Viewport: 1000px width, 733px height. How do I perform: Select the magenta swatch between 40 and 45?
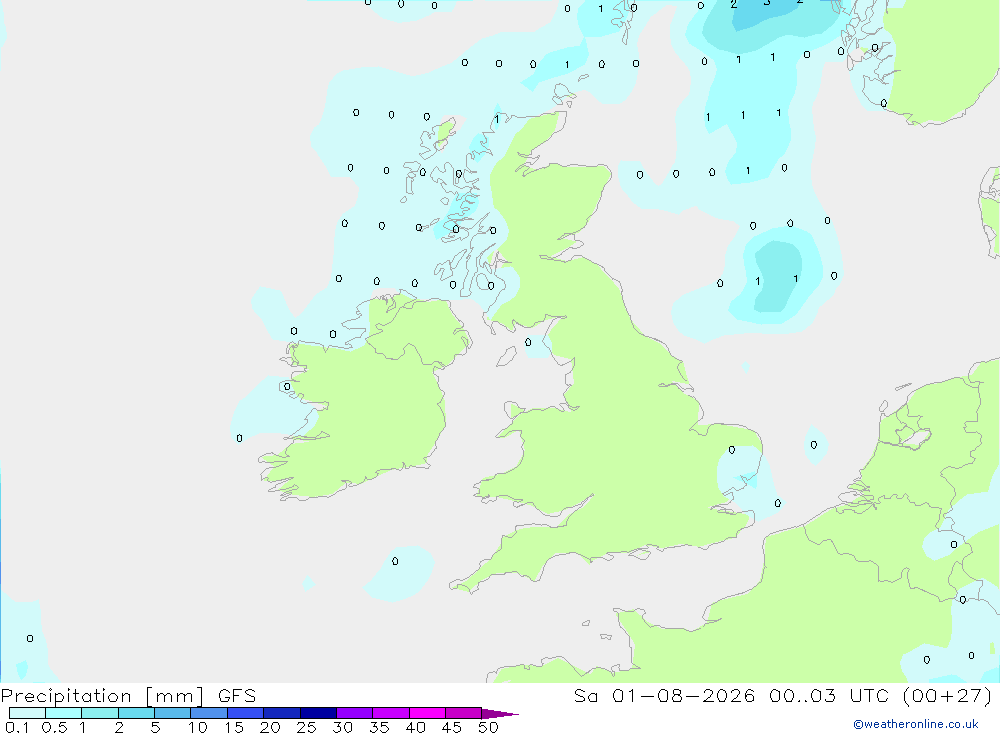(x=427, y=713)
